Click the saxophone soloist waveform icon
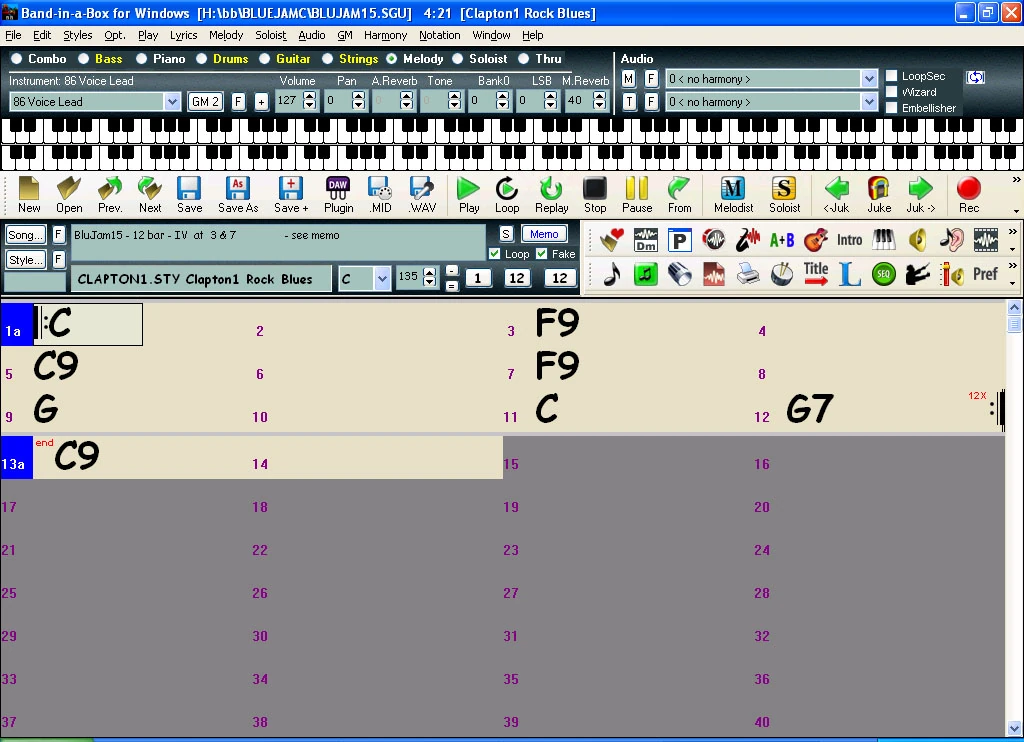The height and width of the screenshot is (742, 1024). click(x=748, y=240)
